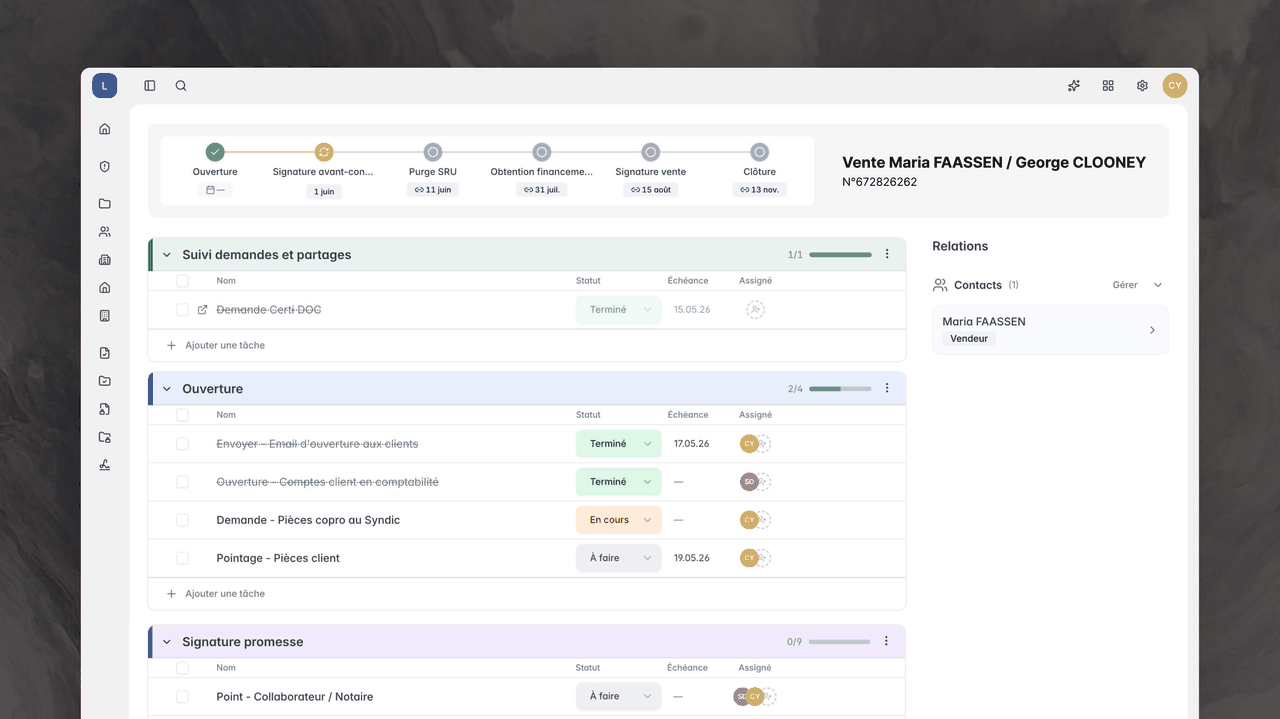Image resolution: width=1280 pixels, height=719 pixels.
Task: Click Gérer link in Contacts
Action: pyautogui.click(x=1125, y=285)
